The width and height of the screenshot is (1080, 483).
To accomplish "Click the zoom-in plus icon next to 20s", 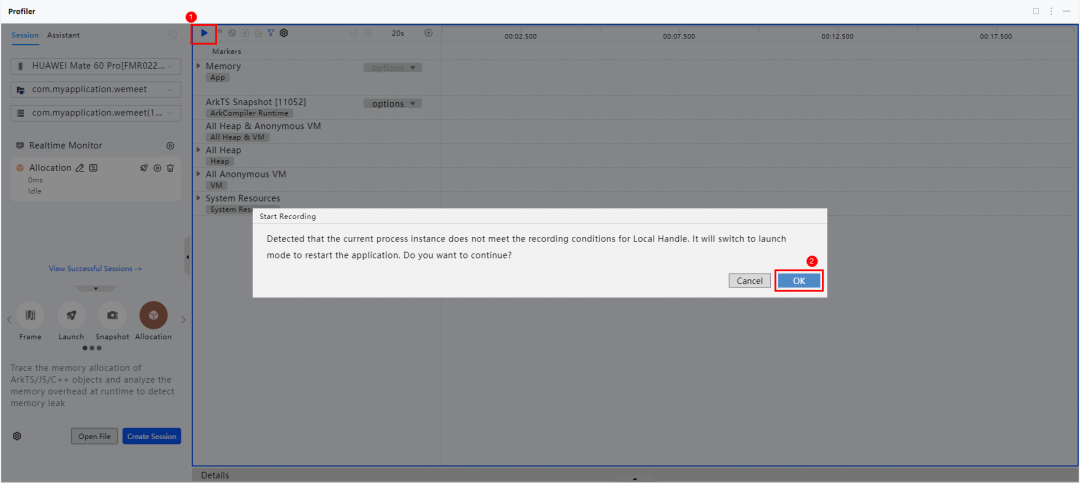I will pos(428,33).
